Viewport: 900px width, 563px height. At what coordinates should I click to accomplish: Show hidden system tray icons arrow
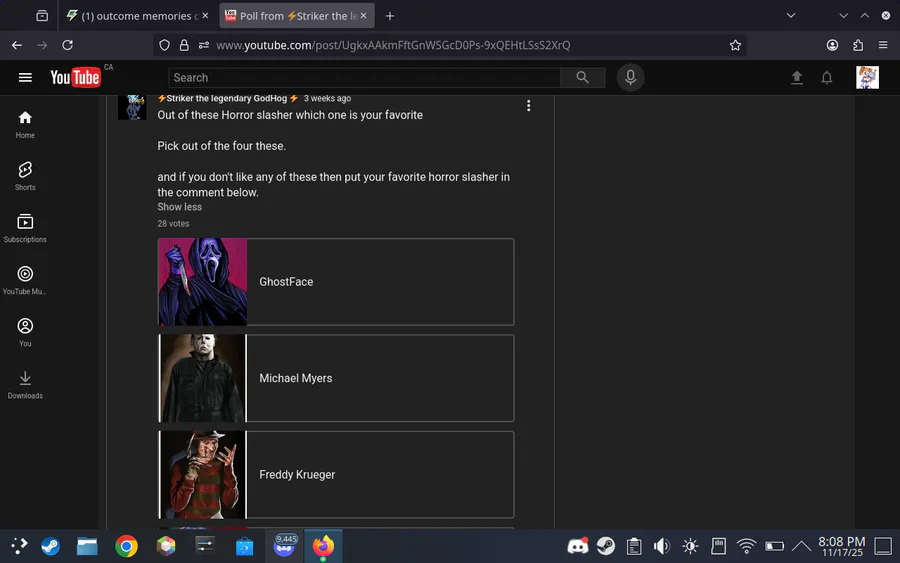(801, 546)
